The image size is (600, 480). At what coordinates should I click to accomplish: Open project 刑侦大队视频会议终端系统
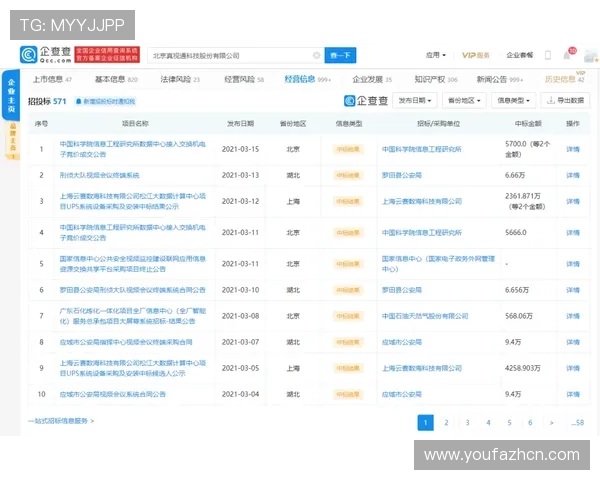coord(99,175)
